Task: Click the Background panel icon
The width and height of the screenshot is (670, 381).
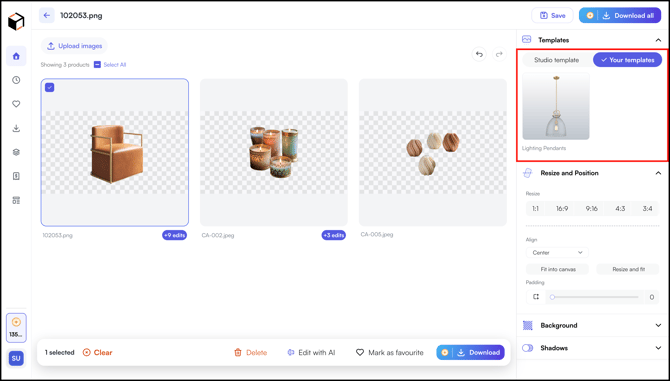Action: coord(528,325)
